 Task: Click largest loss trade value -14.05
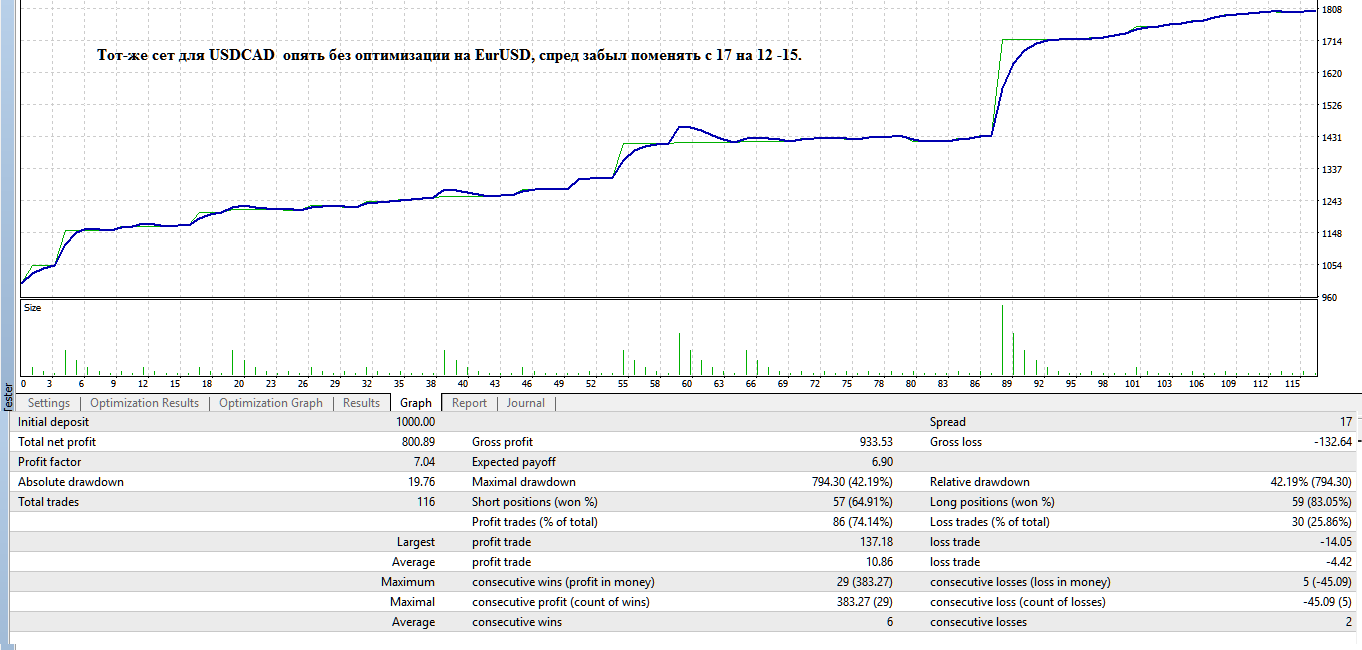pos(1335,542)
